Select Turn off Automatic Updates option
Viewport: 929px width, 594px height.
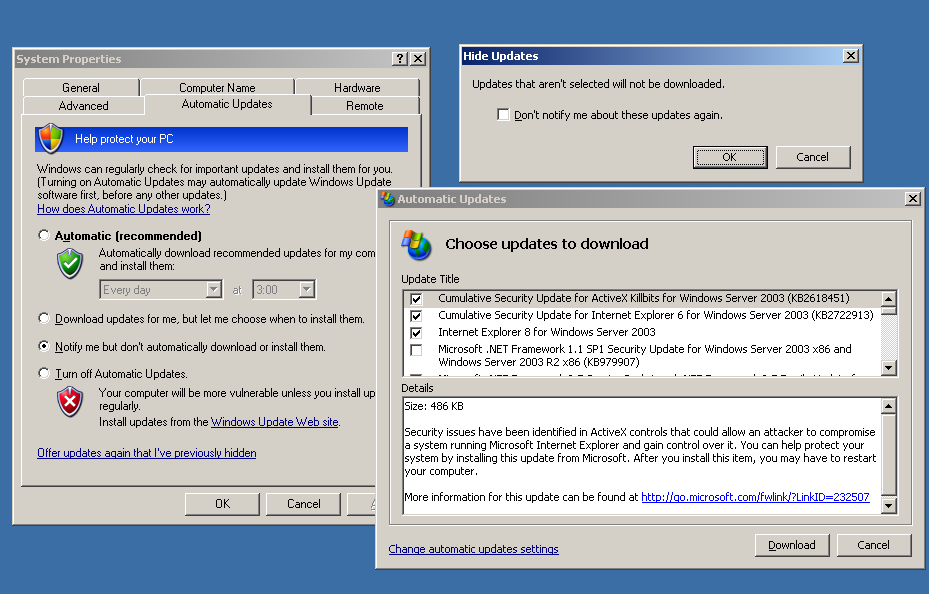pos(44,373)
